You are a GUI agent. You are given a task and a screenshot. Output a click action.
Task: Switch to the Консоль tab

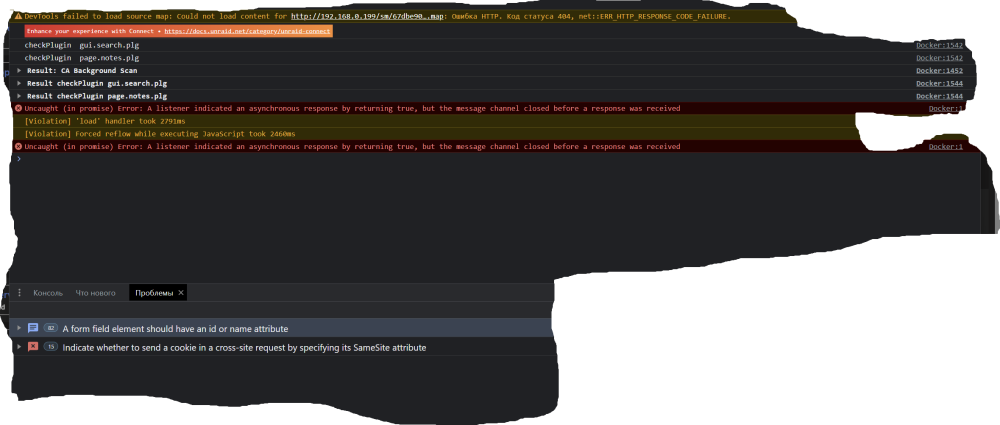pyautogui.click(x=48, y=293)
